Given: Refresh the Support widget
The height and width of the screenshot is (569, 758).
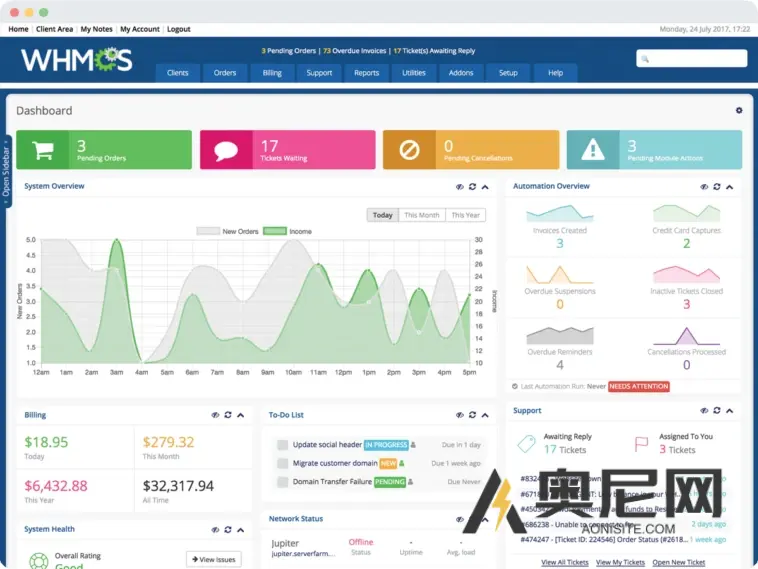Looking at the screenshot, I should (x=717, y=410).
